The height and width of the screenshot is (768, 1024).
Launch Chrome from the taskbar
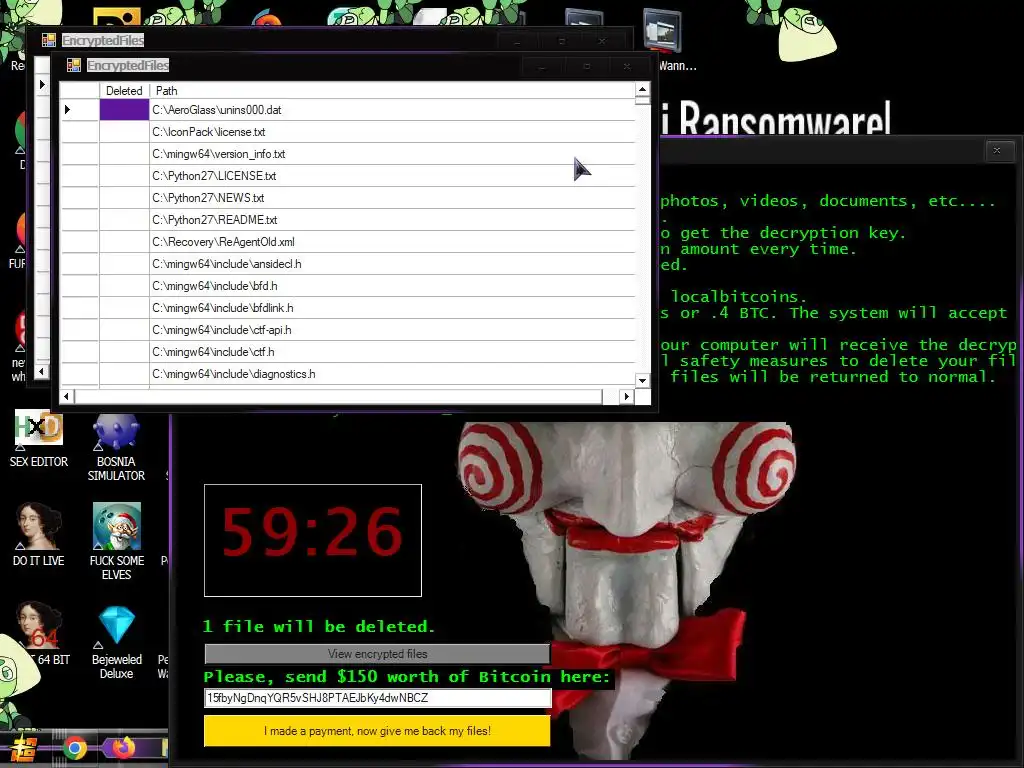74,748
